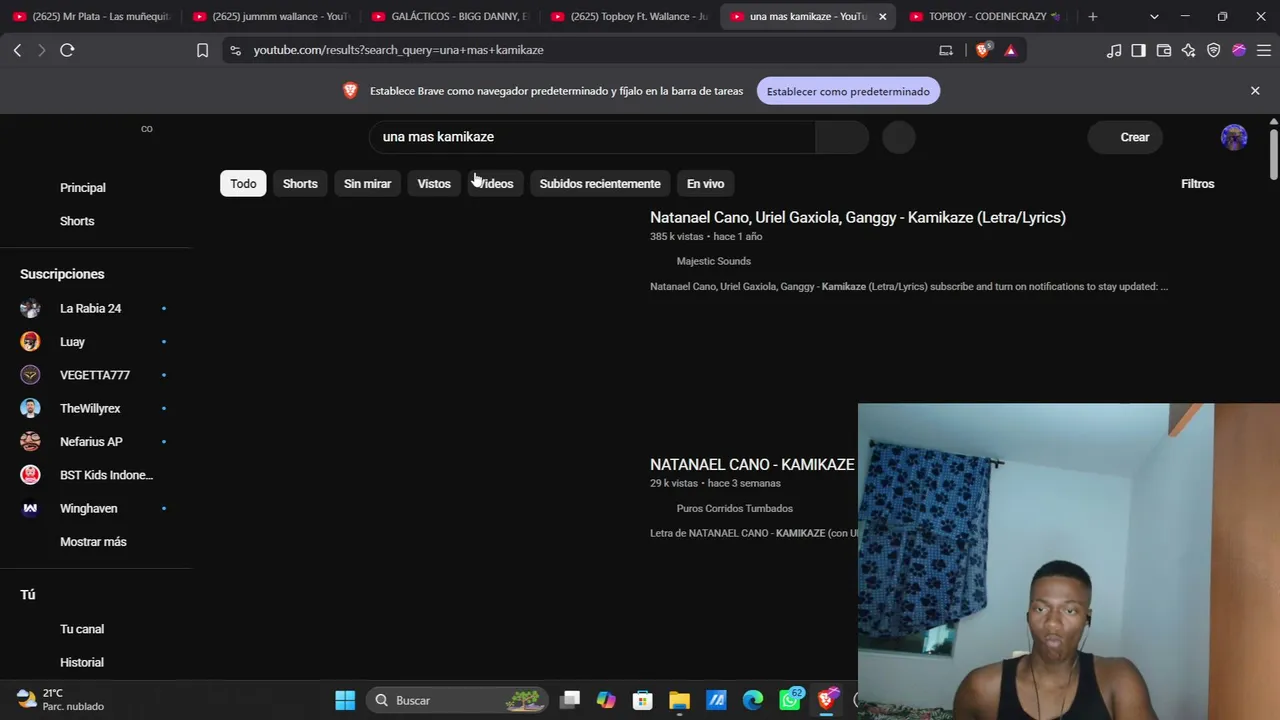Close the 'una mas kamikaze' tab

pos(882,16)
